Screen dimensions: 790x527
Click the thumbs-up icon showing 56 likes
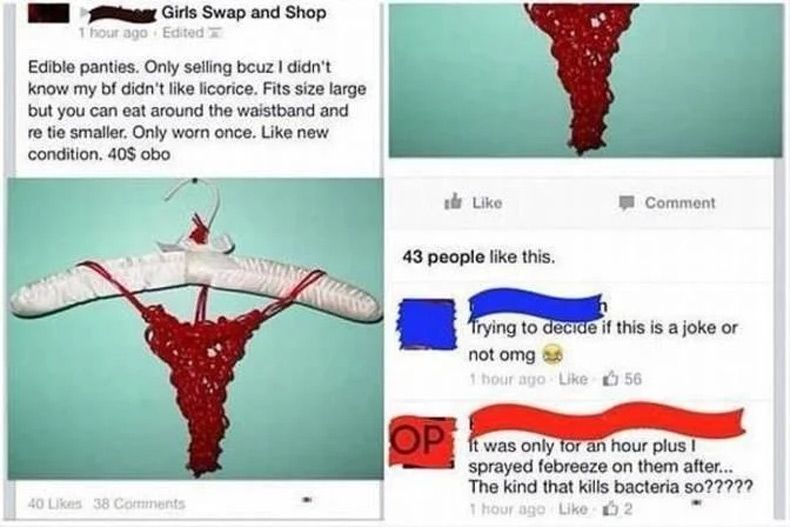(x=611, y=378)
